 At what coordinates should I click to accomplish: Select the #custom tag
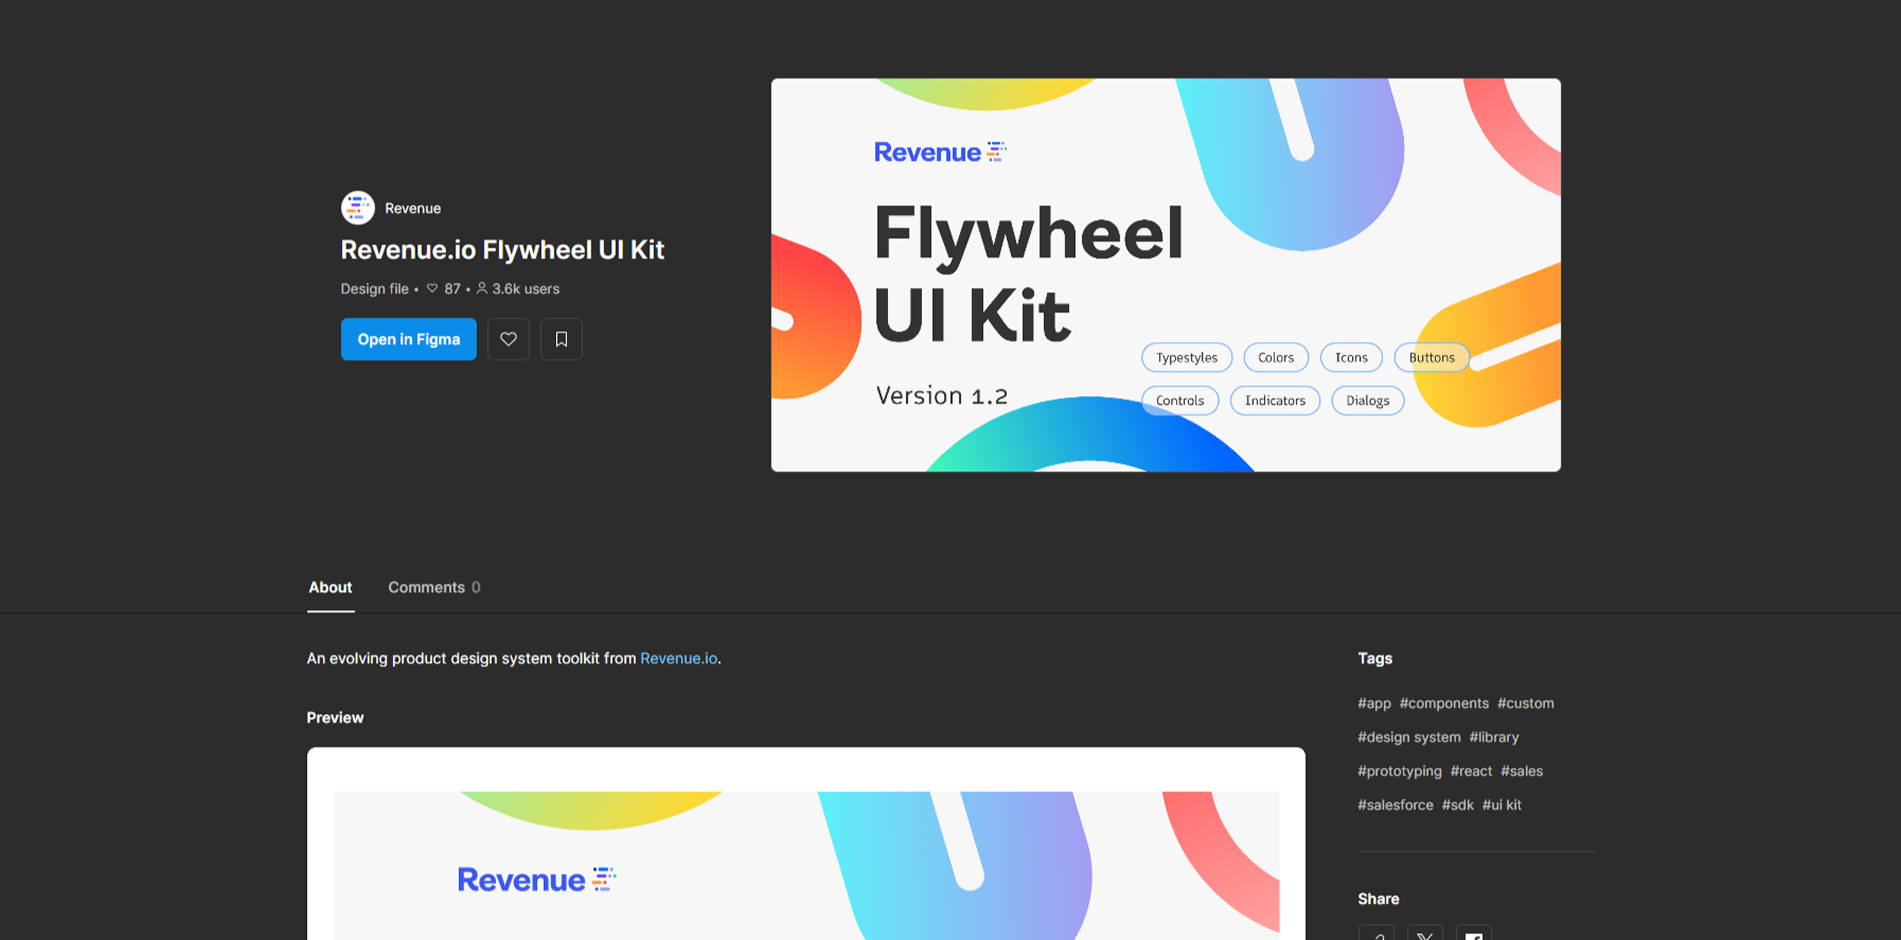1525,703
